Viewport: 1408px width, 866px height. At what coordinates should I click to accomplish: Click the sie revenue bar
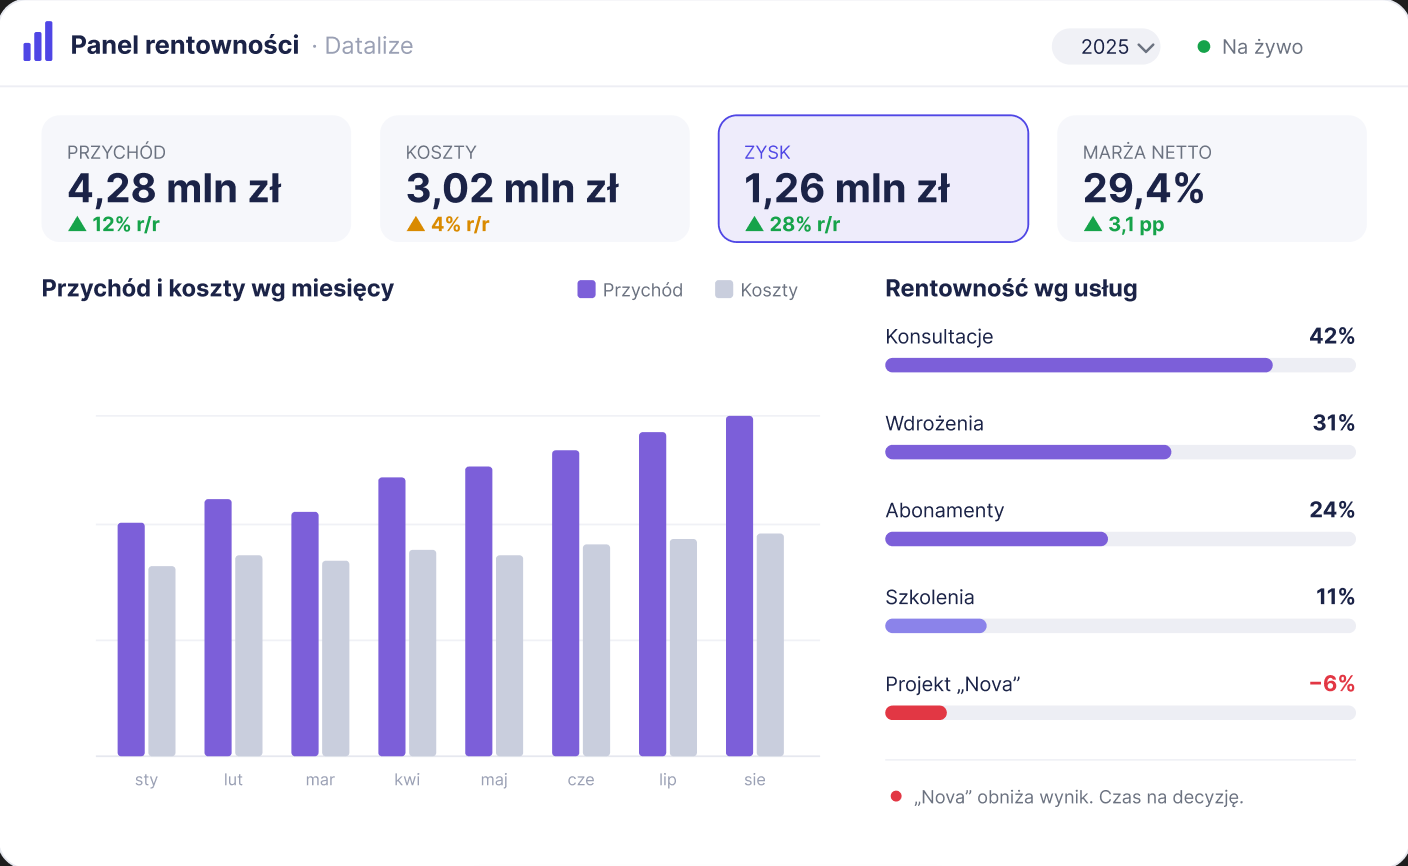tap(739, 586)
